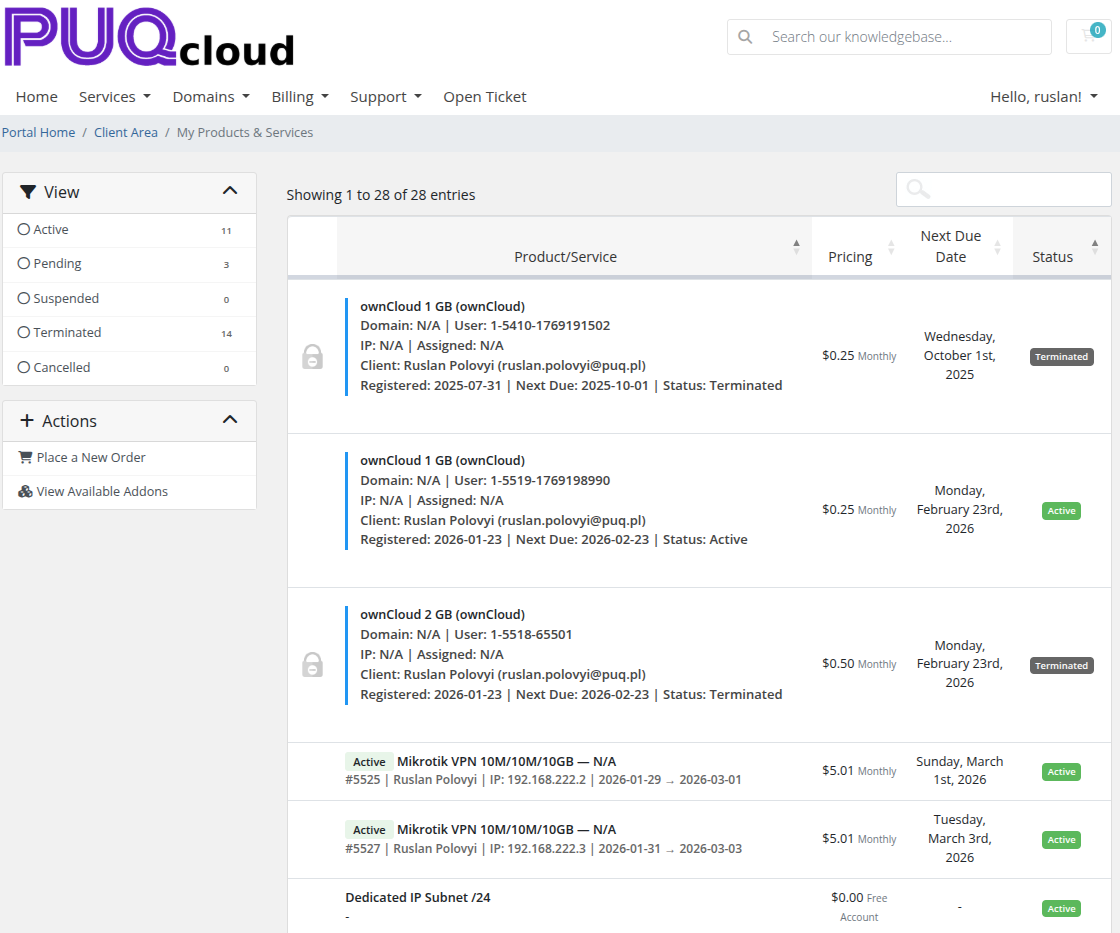
Task: Click the knowledgebase search magnifier icon
Action: coord(745,37)
